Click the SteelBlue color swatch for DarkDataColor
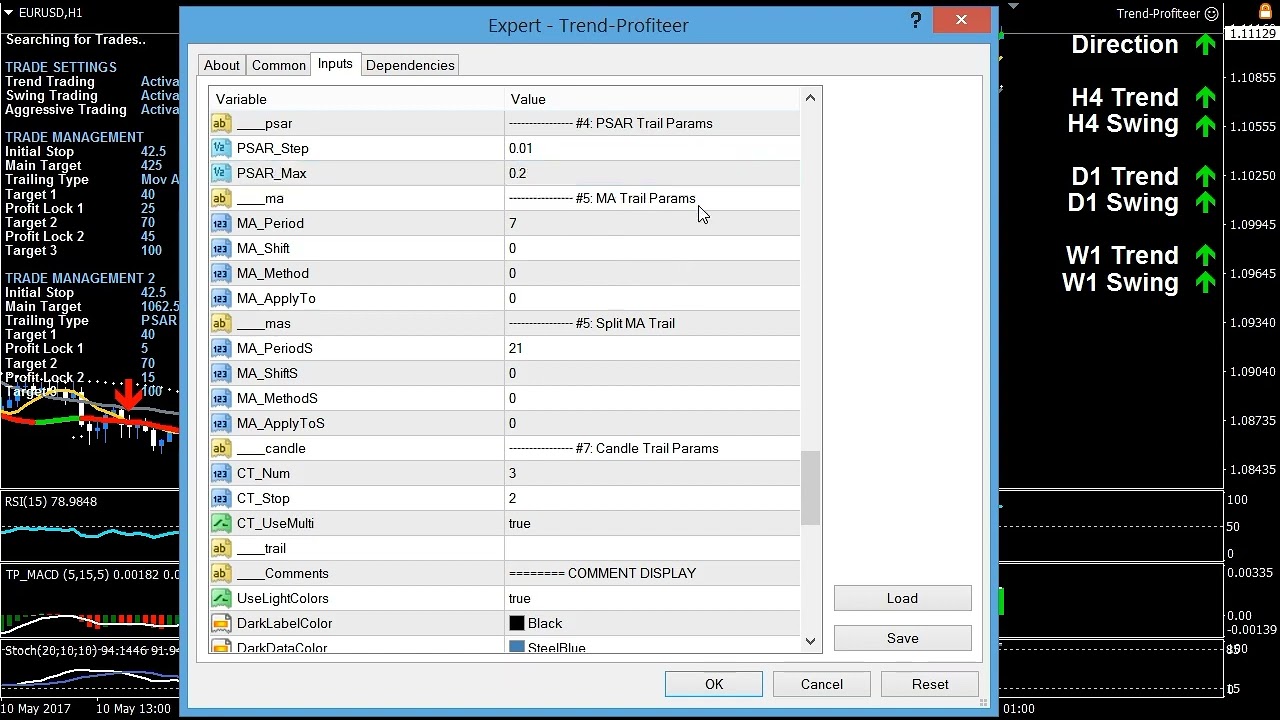This screenshot has width=1280, height=720. click(x=517, y=647)
